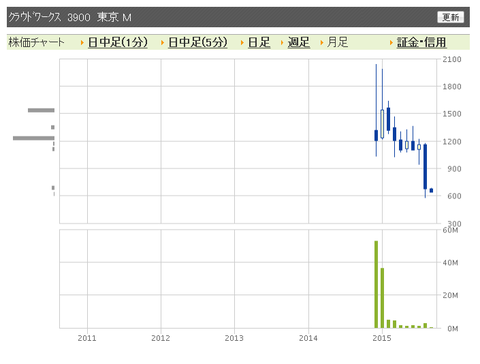Open the 日中足(1分) intraday chart link
Screen dimensions: 480x364
[118, 42]
